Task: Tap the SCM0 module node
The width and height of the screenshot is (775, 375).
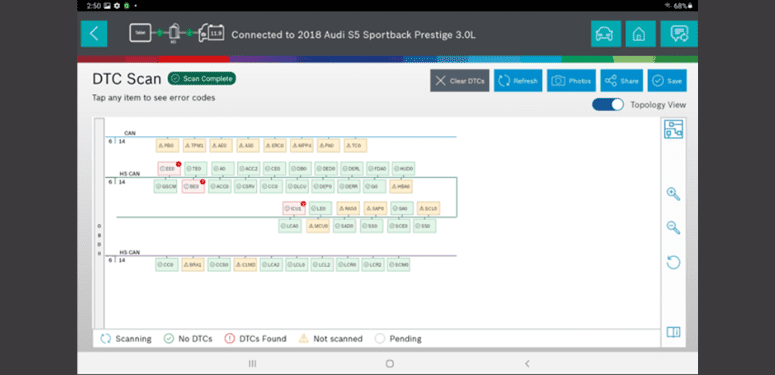Action: click(x=399, y=265)
